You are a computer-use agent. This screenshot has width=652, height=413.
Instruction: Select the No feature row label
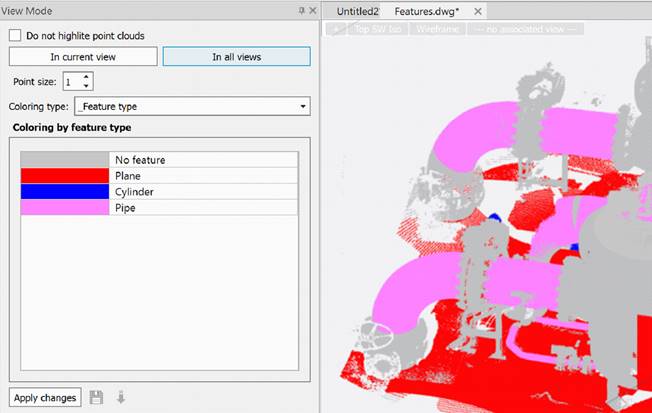[x=140, y=160]
